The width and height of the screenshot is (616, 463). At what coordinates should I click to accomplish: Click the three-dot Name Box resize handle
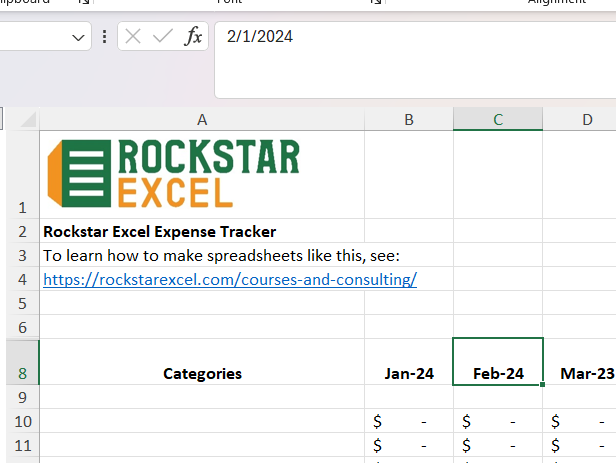tap(105, 37)
